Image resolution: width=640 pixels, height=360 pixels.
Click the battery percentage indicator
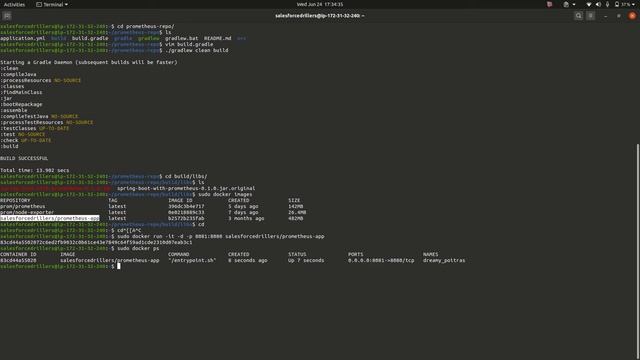click(x=623, y=4)
